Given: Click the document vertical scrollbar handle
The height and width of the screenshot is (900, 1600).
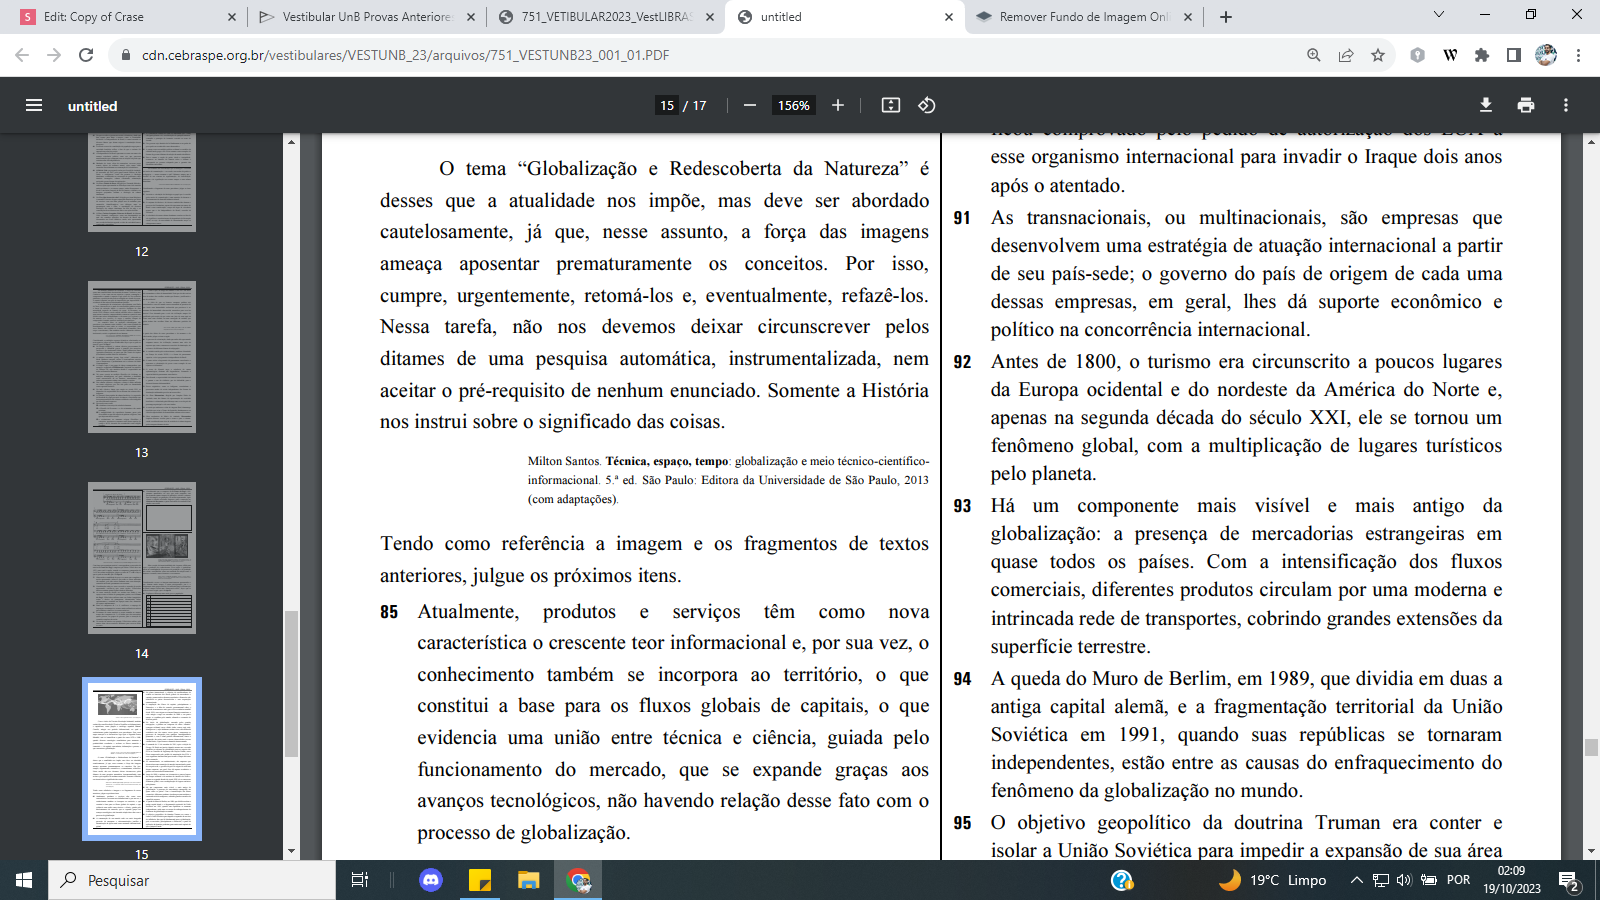Looking at the screenshot, I should point(1591,747).
